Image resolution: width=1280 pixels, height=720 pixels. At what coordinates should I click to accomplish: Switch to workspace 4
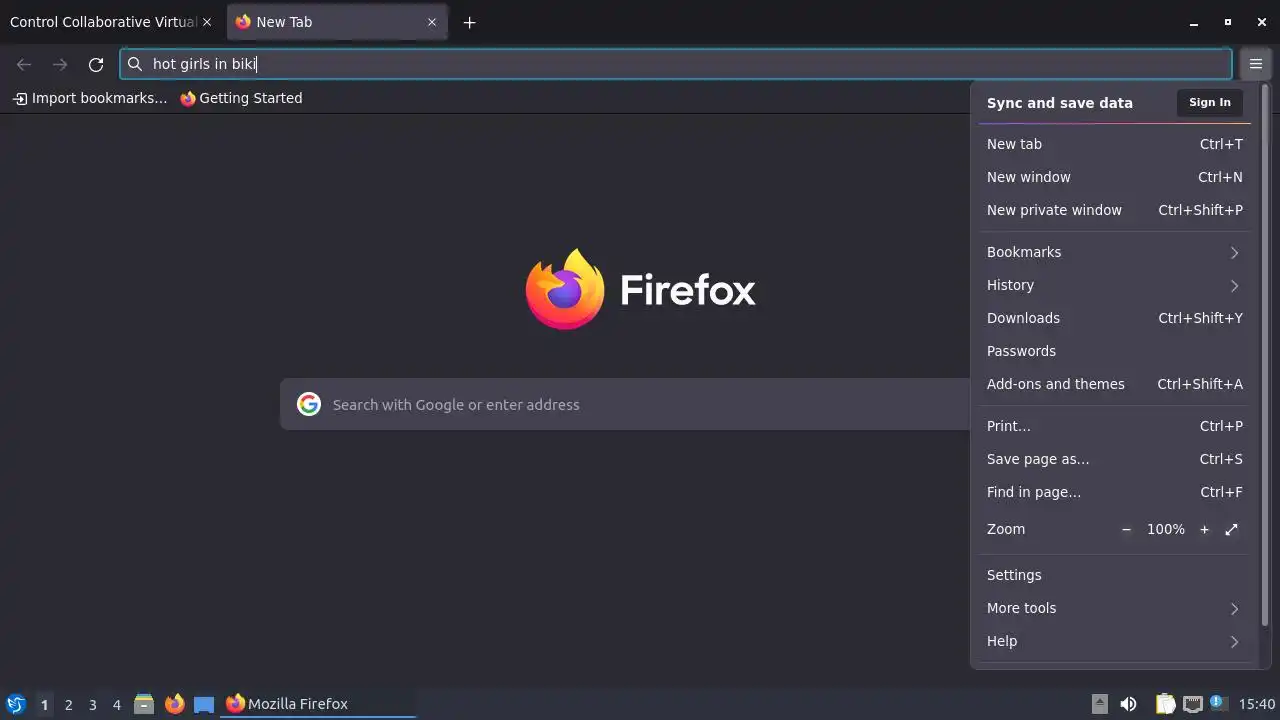point(117,705)
